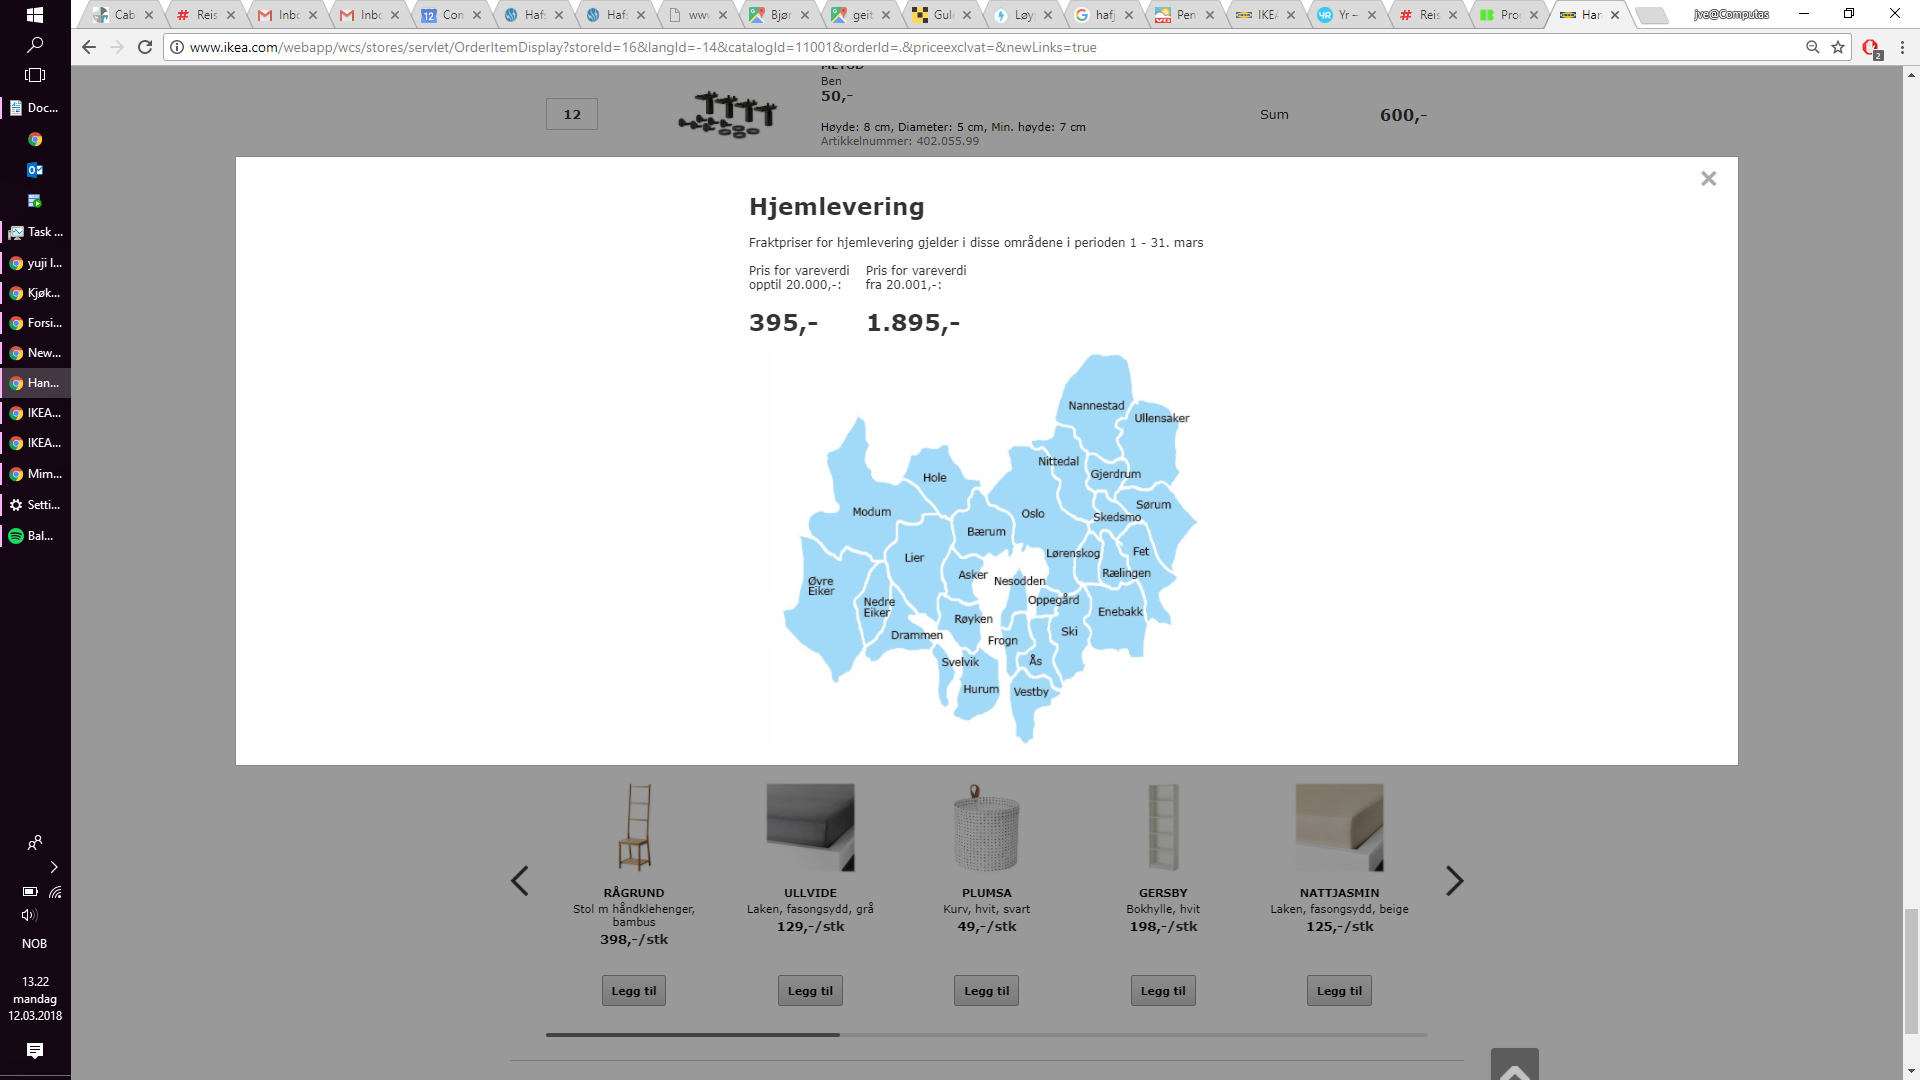Click the page vertical scrollbar thumb
The width and height of the screenshot is (1920, 1080).
1911,970
